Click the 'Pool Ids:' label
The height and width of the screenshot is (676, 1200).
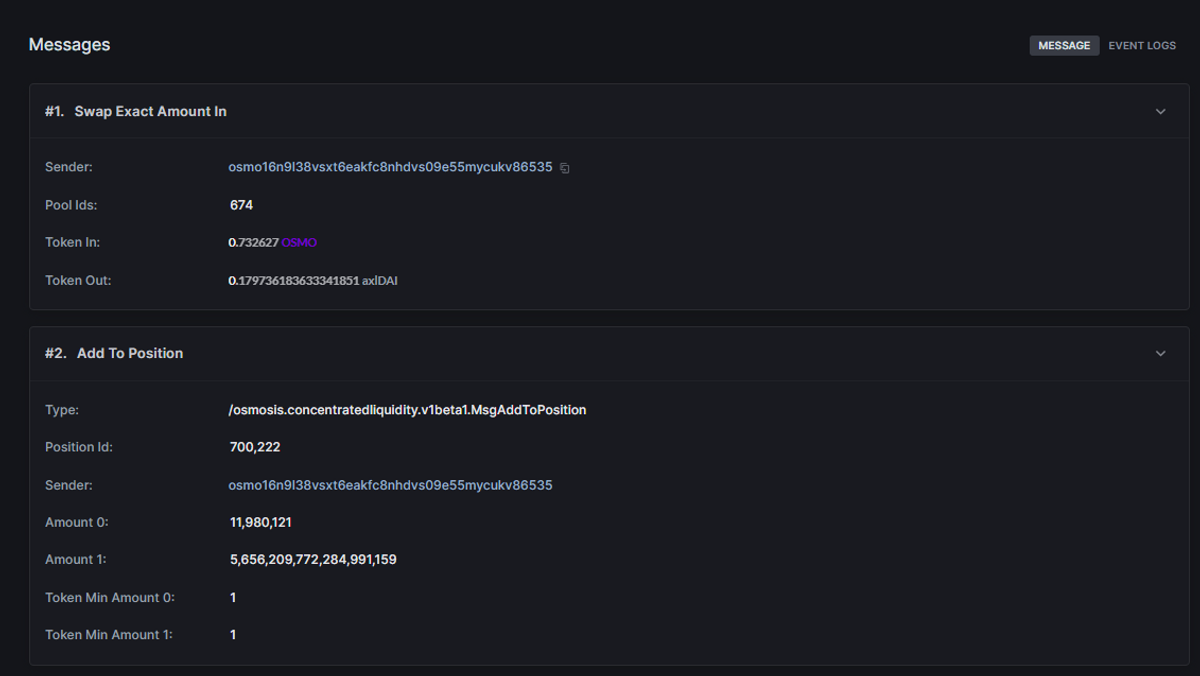pyautogui.click(x=71, y=205)
